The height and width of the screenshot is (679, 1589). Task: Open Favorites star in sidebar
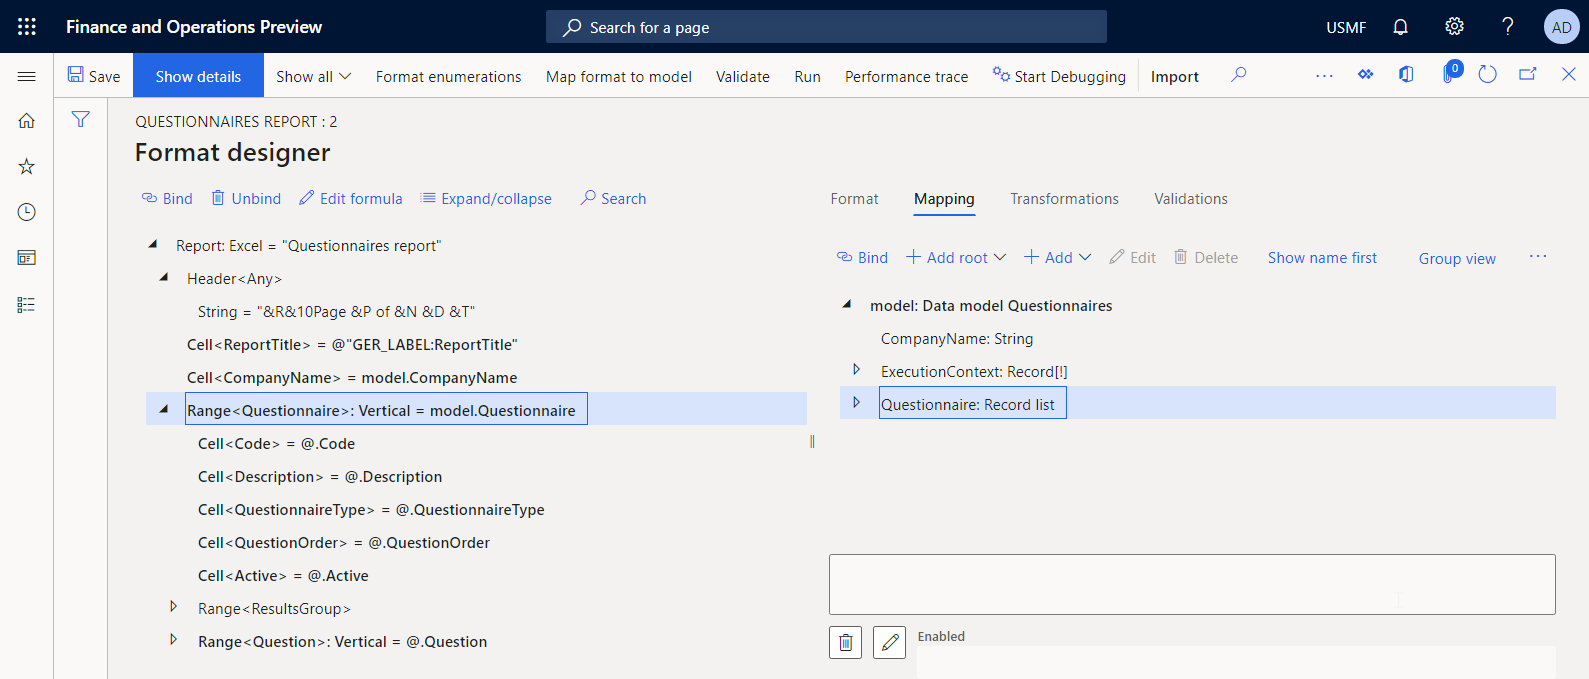tap(27, 166)
